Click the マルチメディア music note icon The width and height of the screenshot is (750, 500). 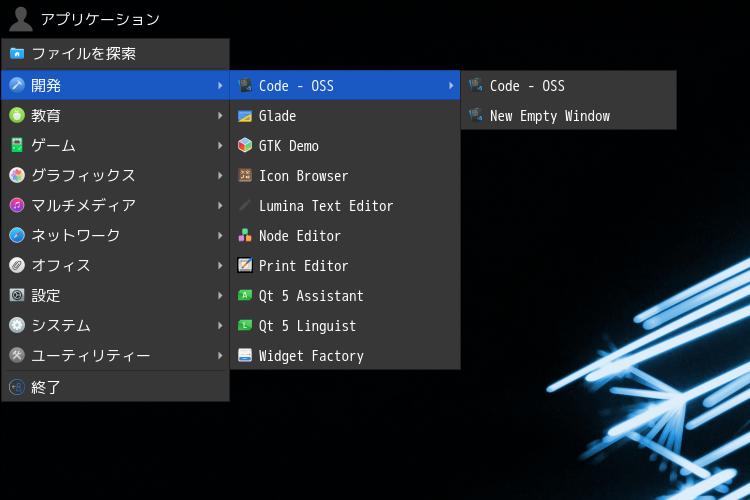[x=17, y=205]
